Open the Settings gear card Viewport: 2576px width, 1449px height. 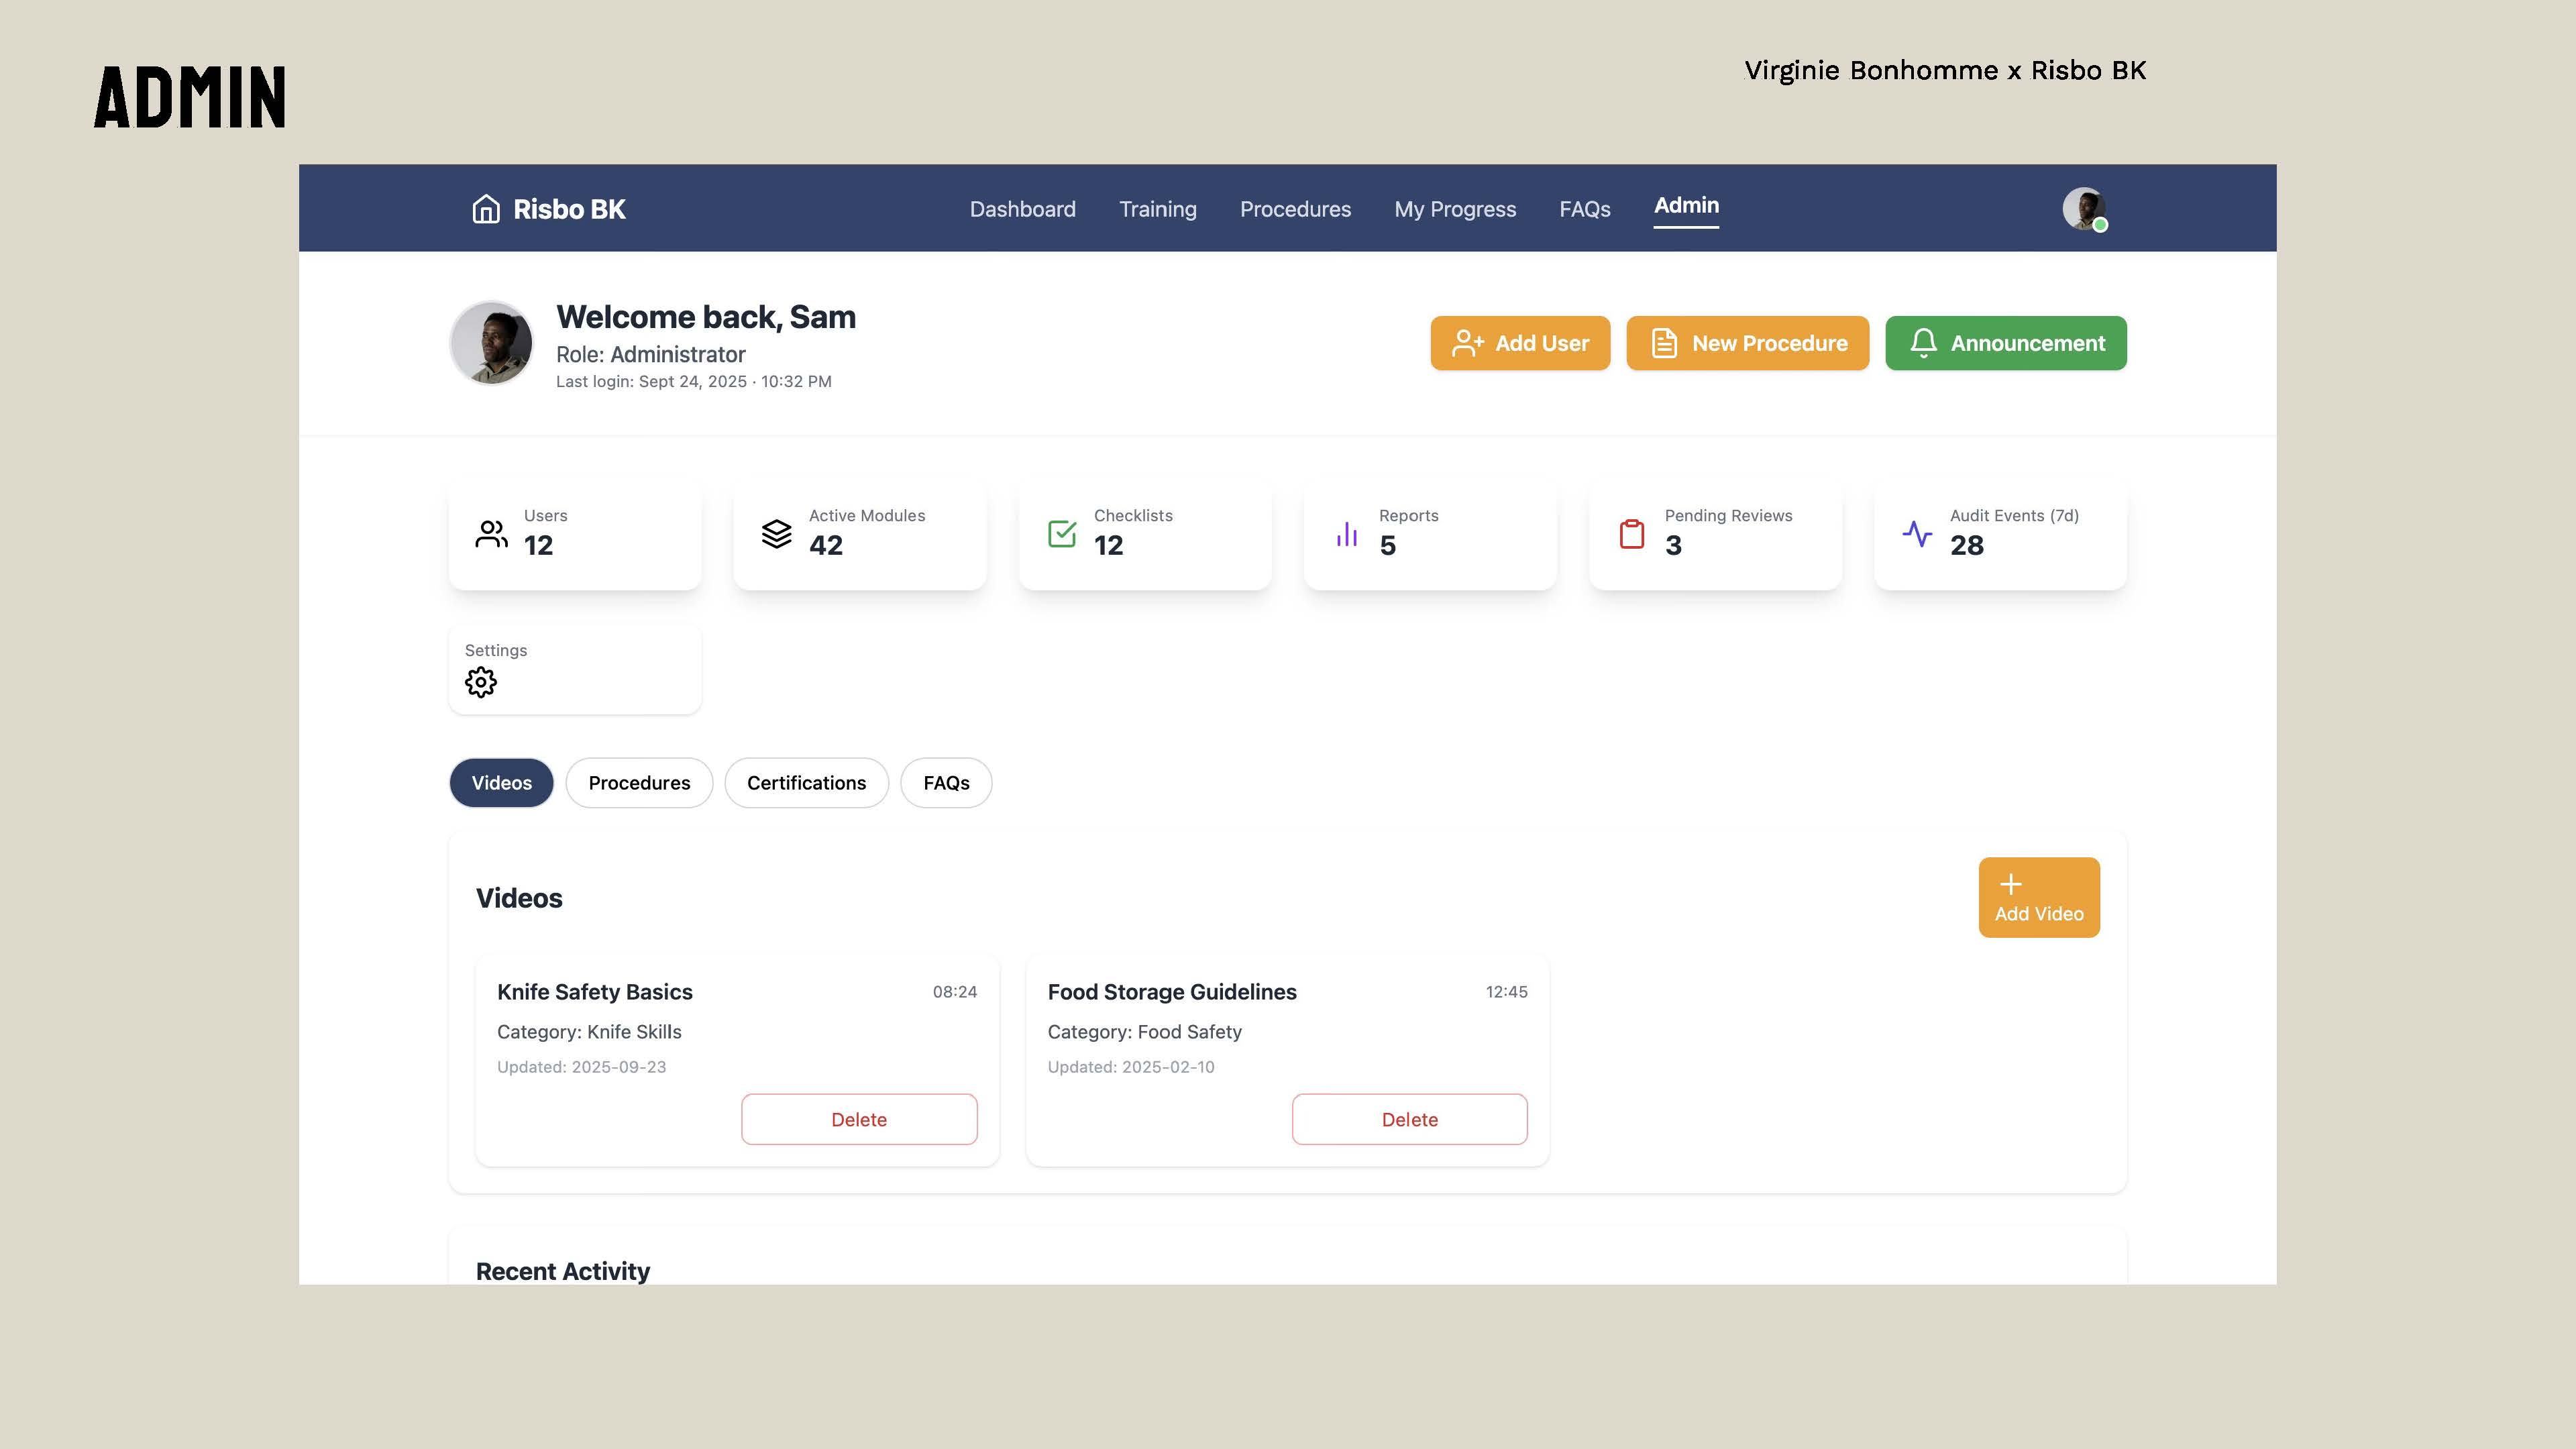pos(481,682)
